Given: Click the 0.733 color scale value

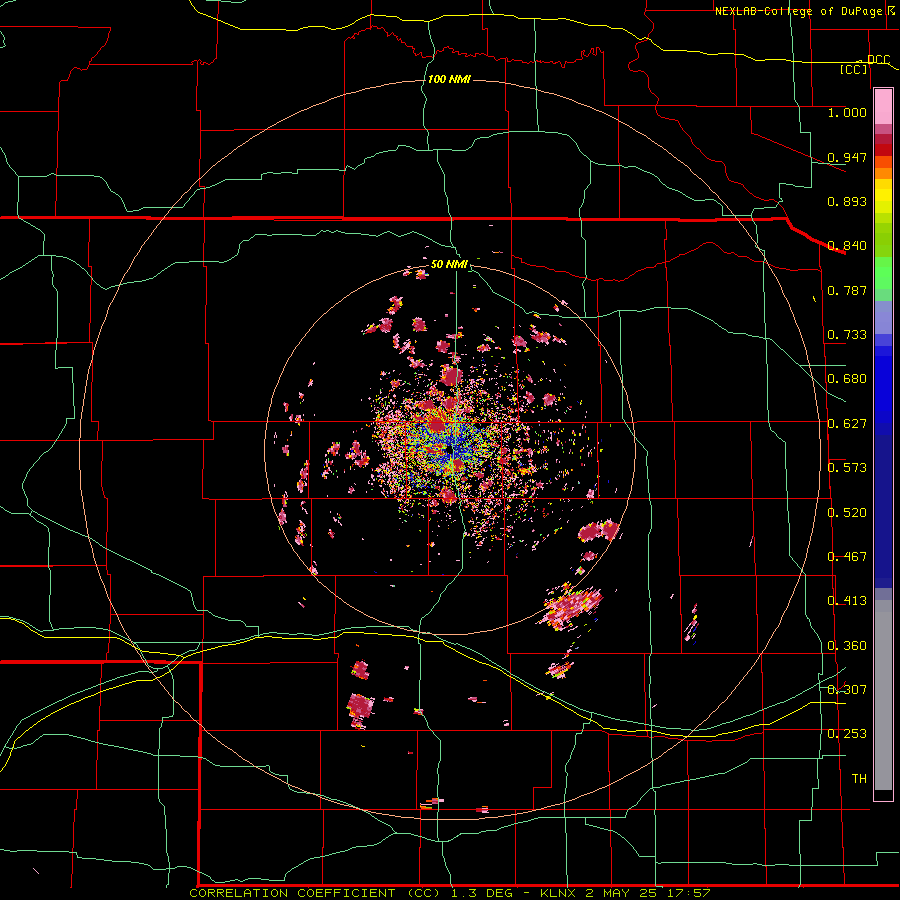Looking at the screenshot, I should [x=847, y=335].
